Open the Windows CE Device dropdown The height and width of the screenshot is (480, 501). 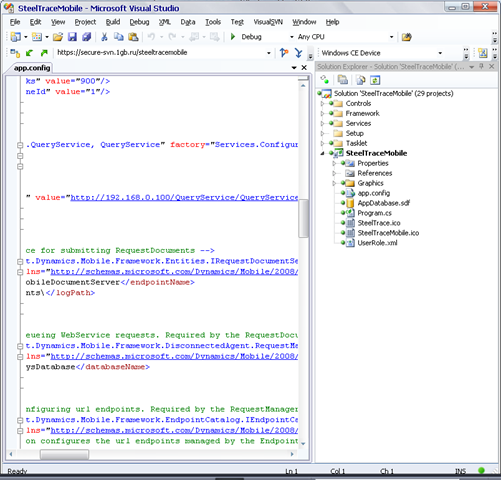440,53
